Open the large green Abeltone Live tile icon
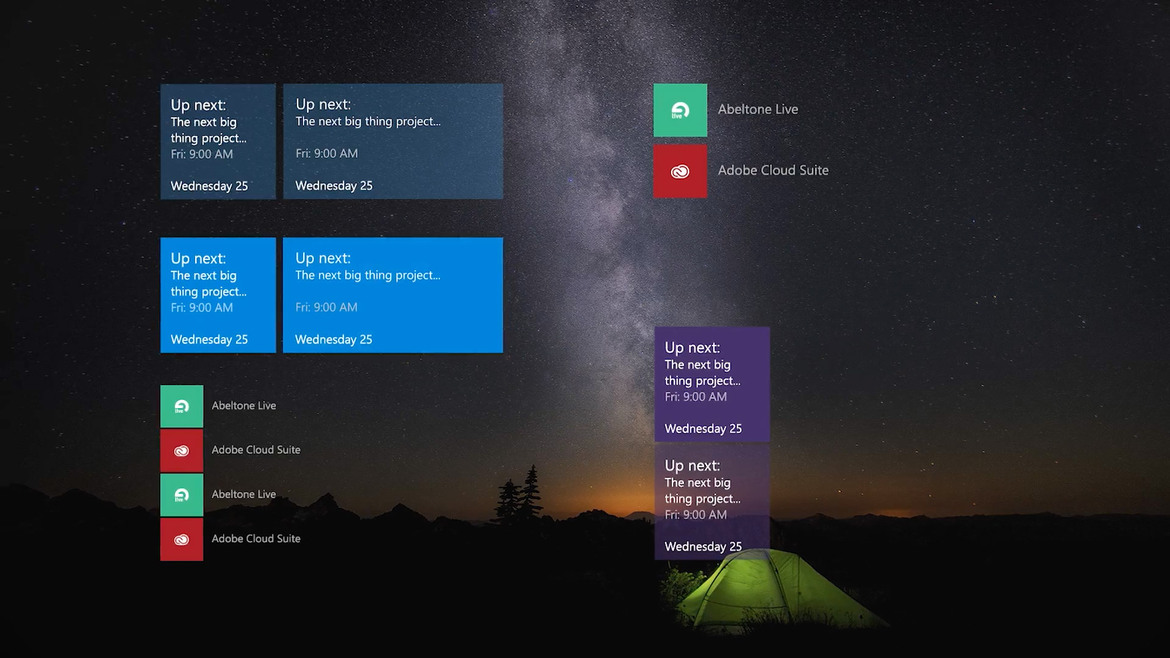The height and width of the screenshot is (658, 1170). [x=680, y=110]
